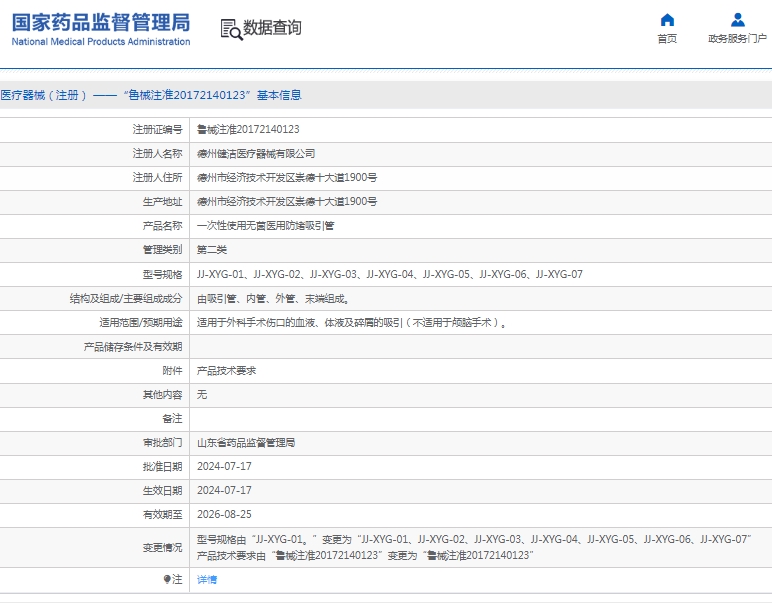772x603 pixels.
Task: Click the 有效期至 row label
Action: (162, 514)
